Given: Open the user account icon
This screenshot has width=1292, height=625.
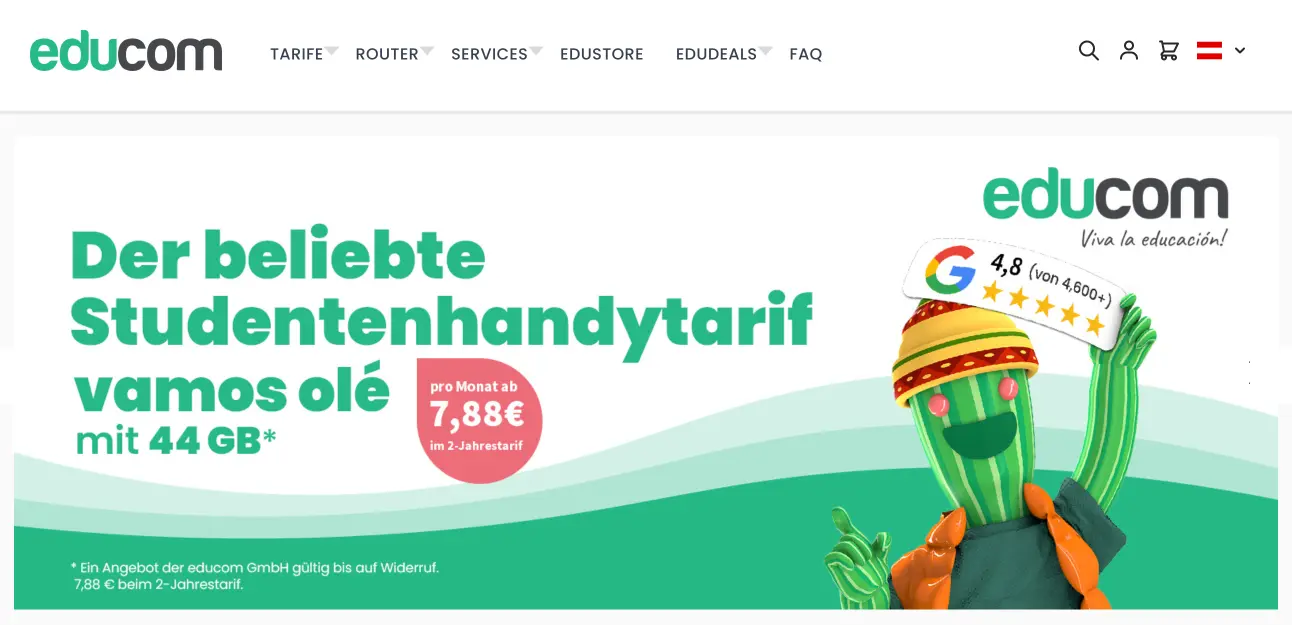Looking at the screenshot, I should (1129, 50).
